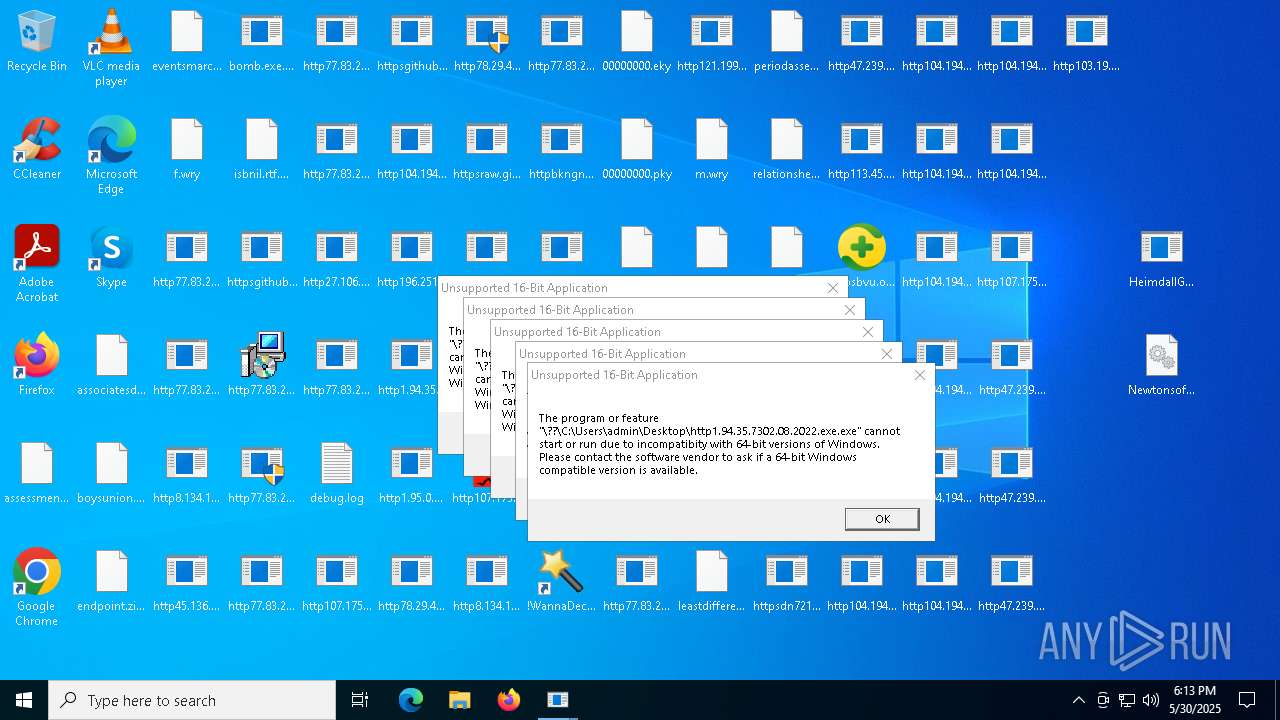Image resolution: width=1280 pixels, height=720 pixels.
Task: Open the clock showing 6:13 PM
Action: 1195,700
